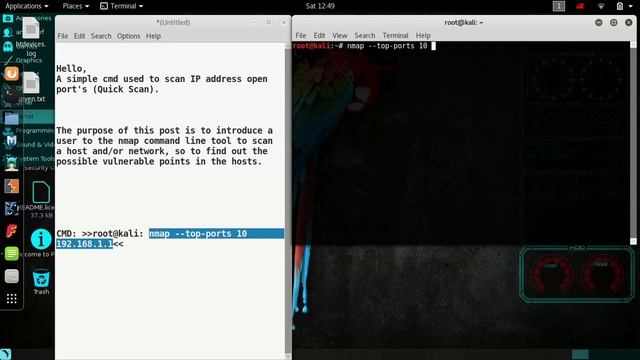Click the Wi-Fi network status icon
640x360 pixels.
[600, 6]
